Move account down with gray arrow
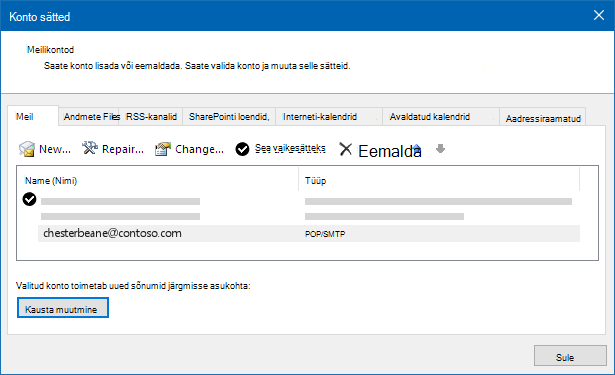This screenshot has width=615, height=375. point(440,149)
